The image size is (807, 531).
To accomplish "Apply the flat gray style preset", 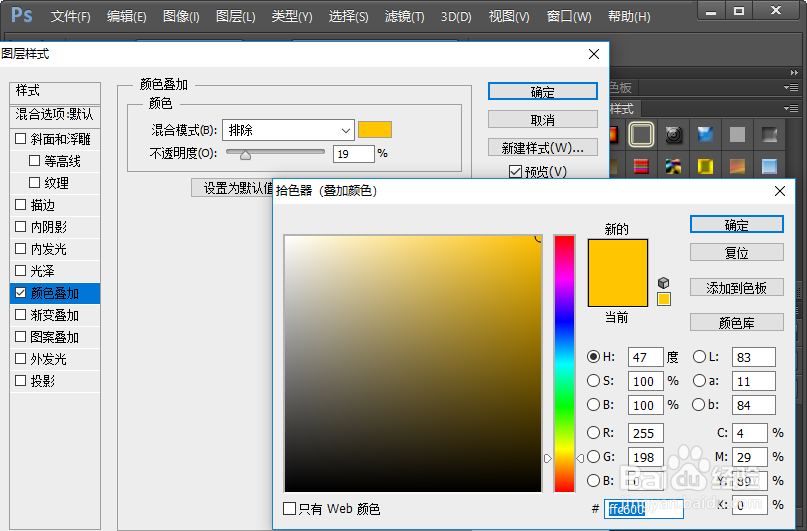I will (x=737, y=135).
